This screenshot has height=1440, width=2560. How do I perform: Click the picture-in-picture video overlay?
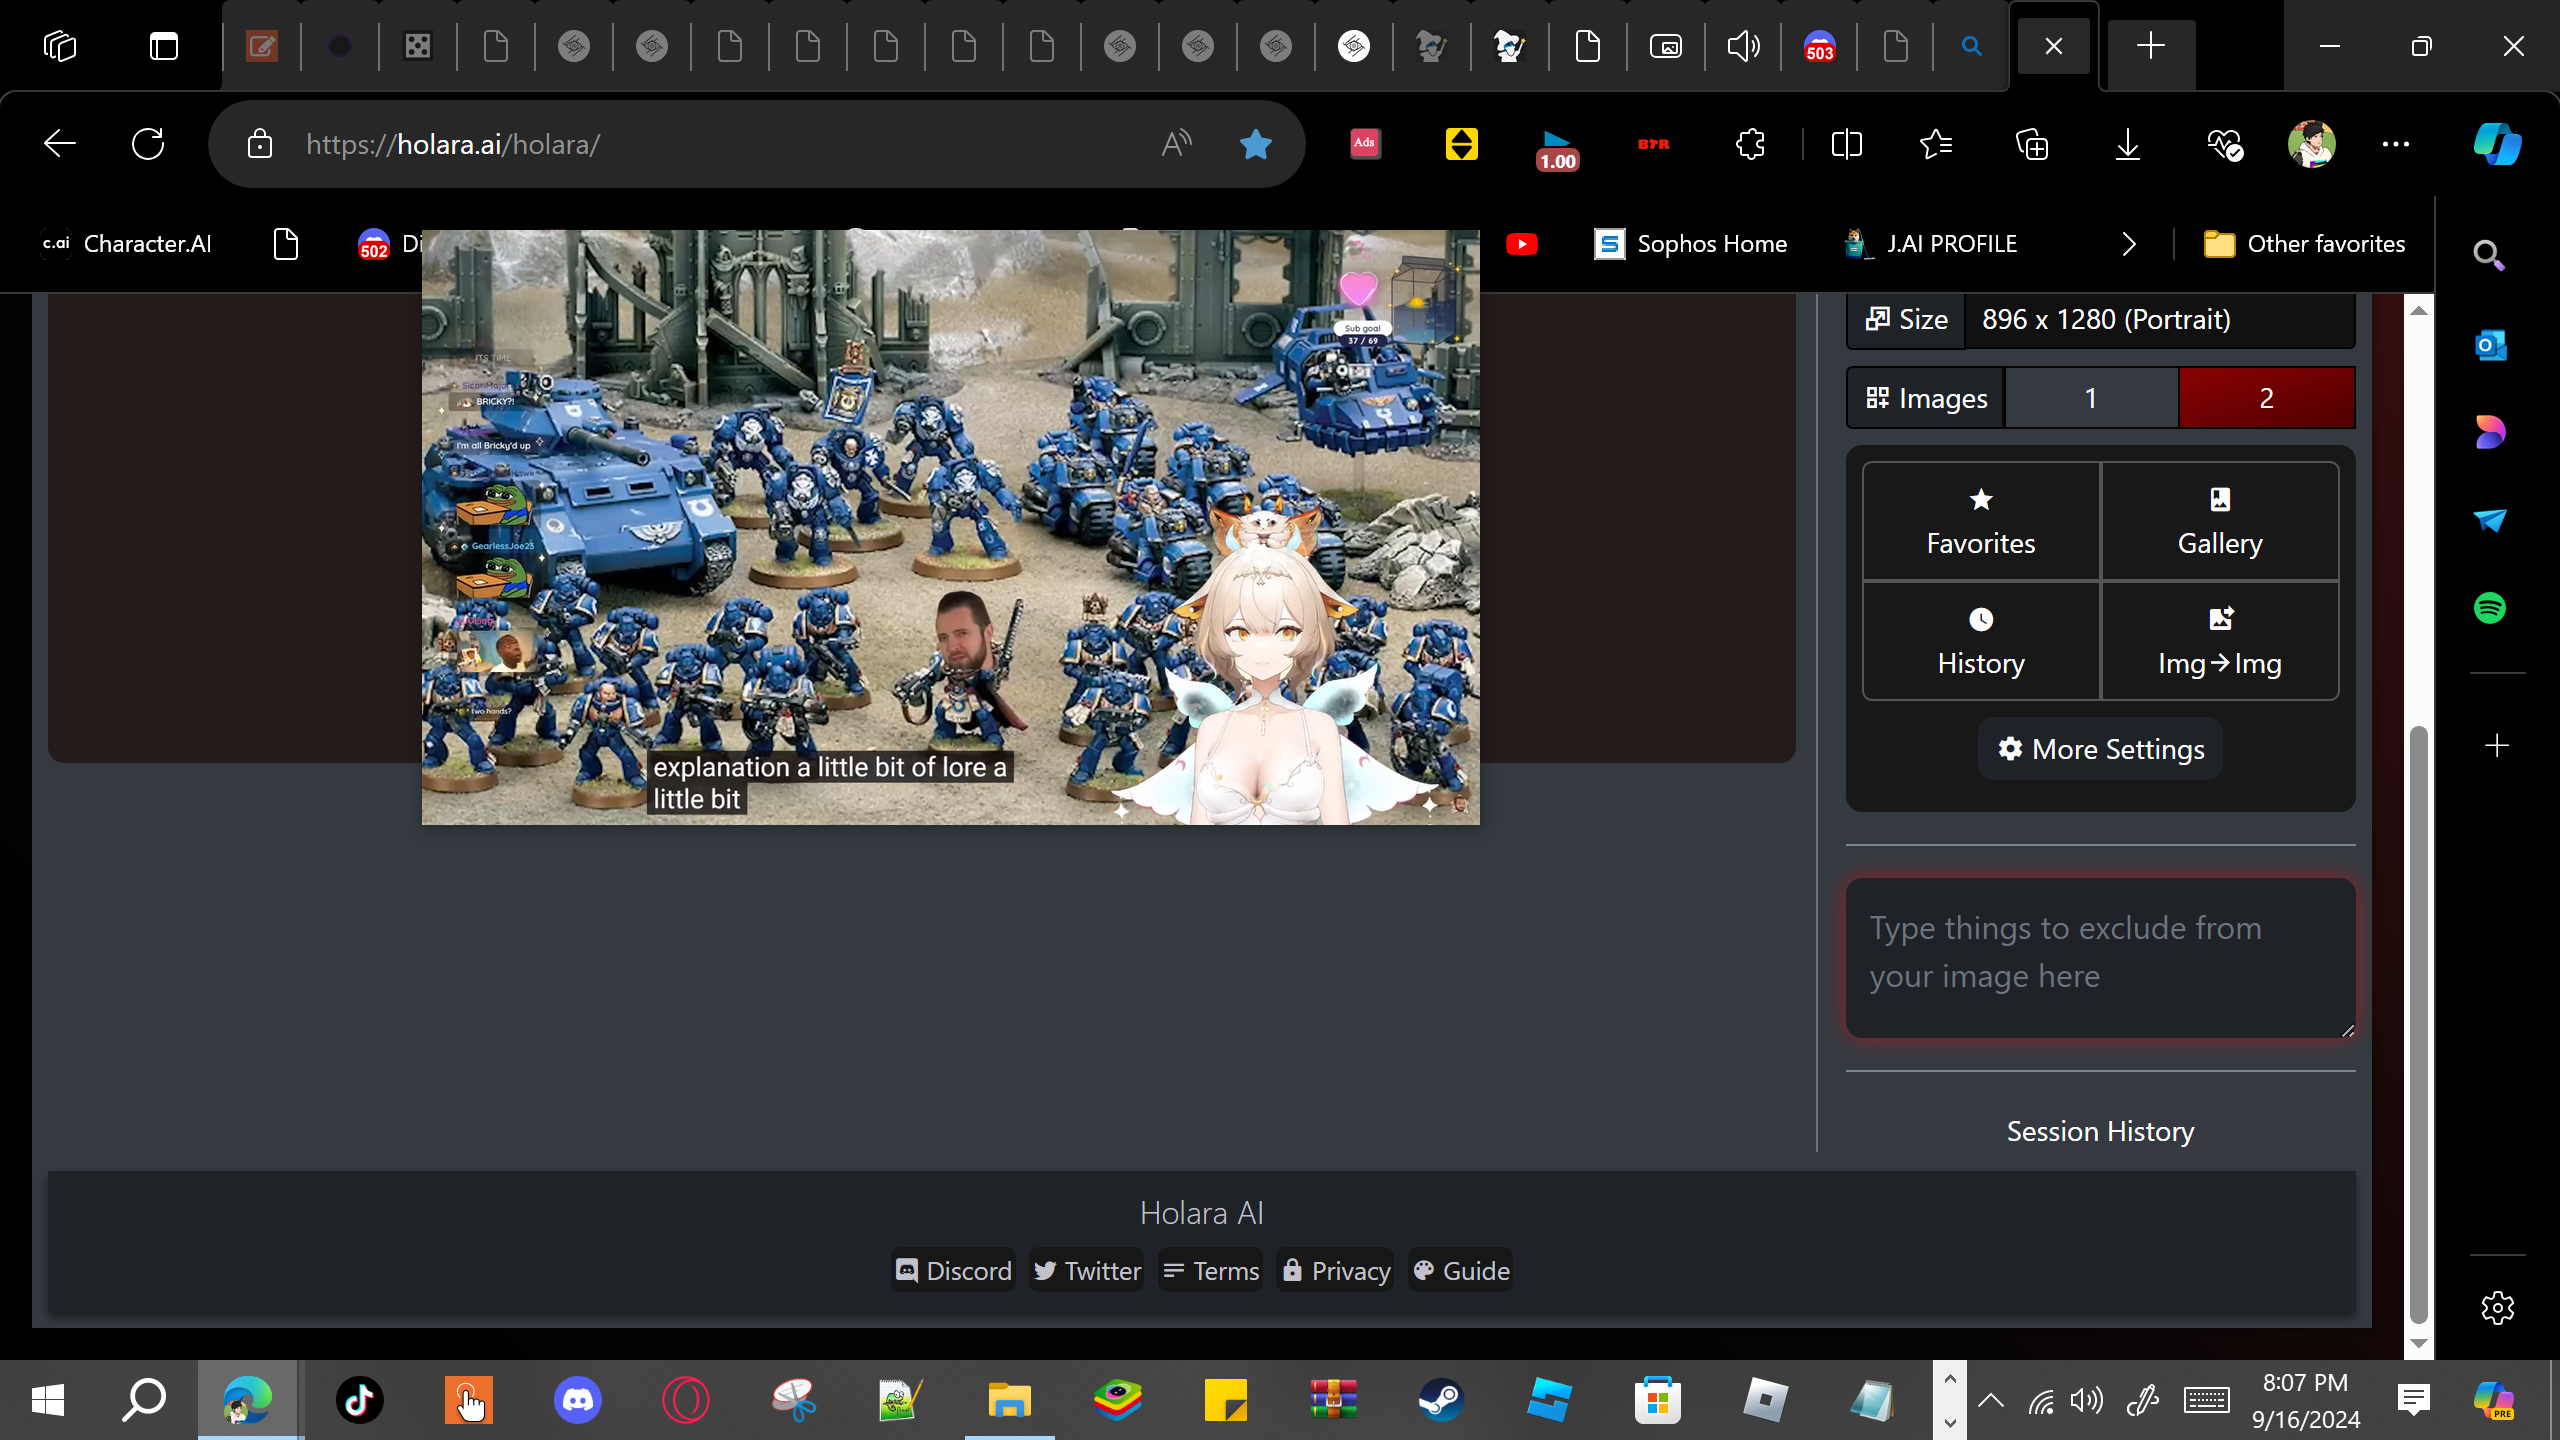click(950, 527)
